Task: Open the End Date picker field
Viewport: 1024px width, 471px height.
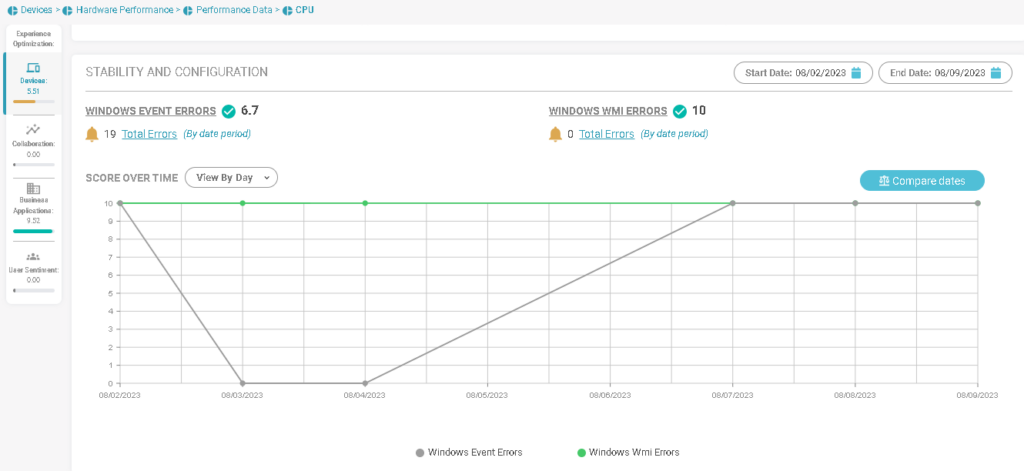Action: tap(937, 73)
